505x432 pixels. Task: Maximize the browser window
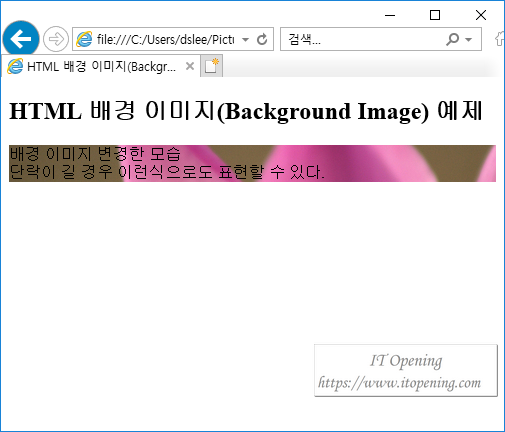click(435, 15)
